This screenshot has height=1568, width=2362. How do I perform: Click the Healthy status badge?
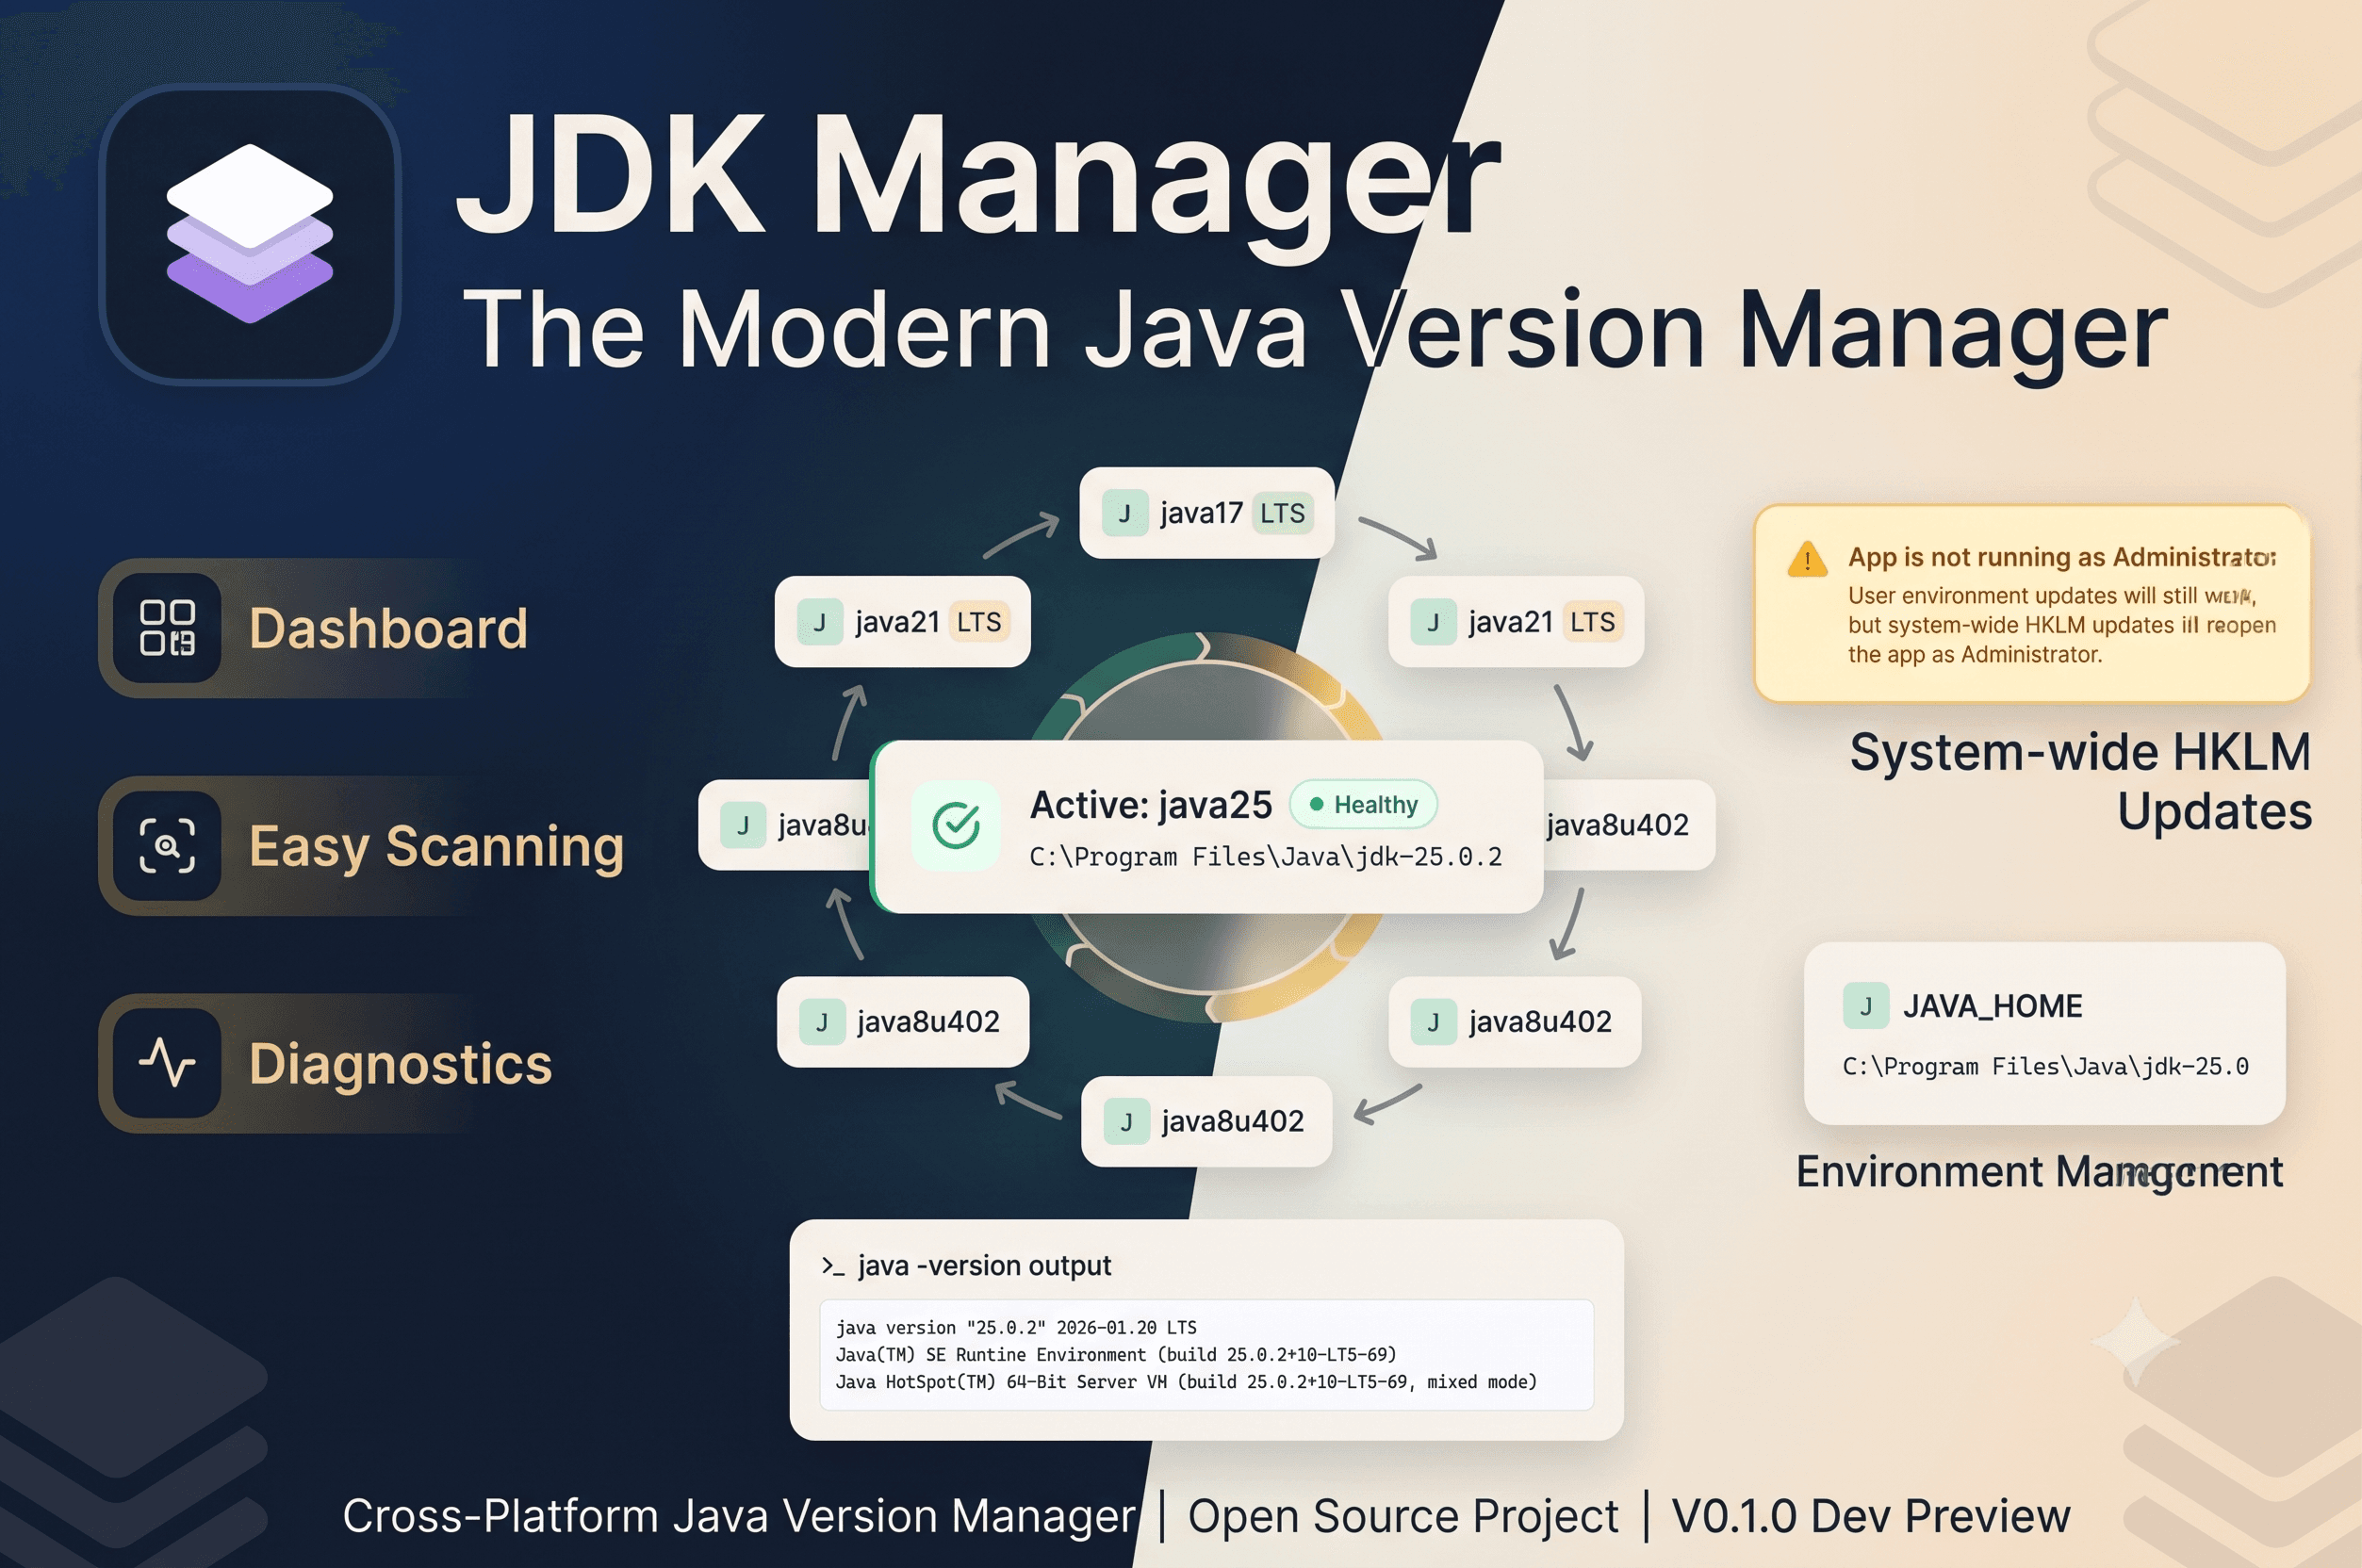pyautogui.click(x=1363, y=805)
